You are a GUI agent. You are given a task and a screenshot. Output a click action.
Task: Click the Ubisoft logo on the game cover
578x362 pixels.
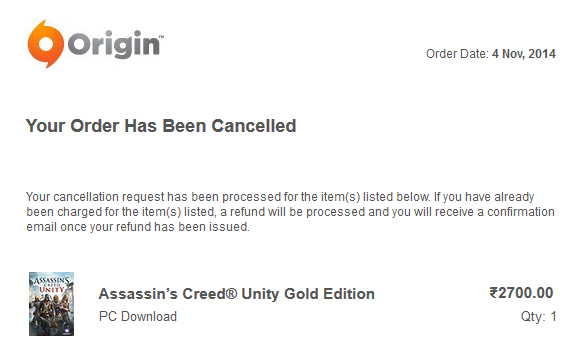pyautogui.click(x=67, y=330)
